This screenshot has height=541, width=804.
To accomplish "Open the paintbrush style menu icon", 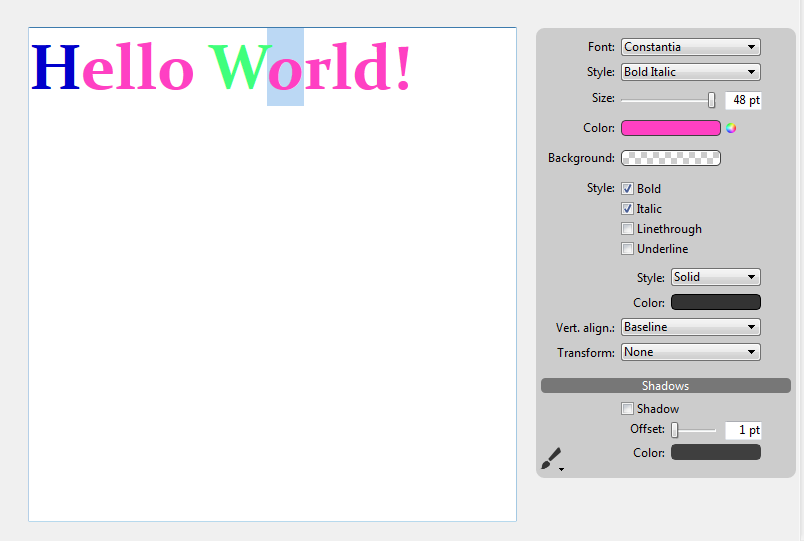I will [x=551, y=459].
